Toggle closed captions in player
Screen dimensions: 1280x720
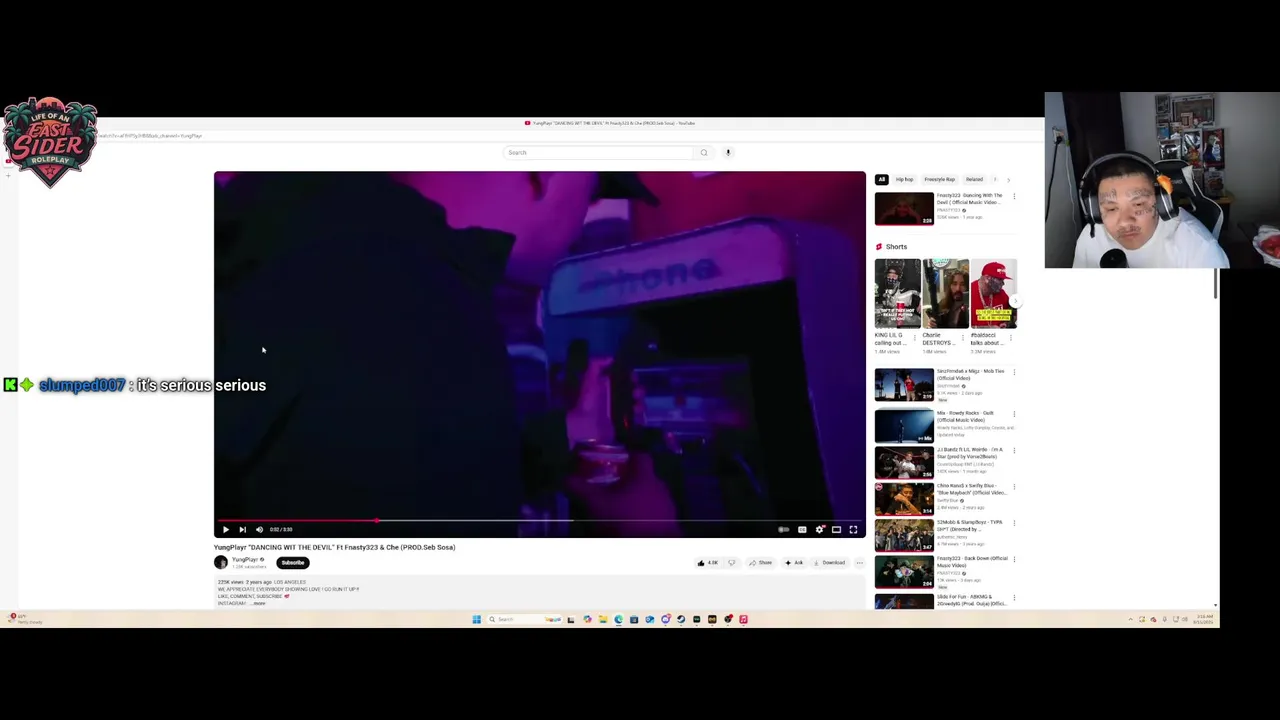click(802, 529)
